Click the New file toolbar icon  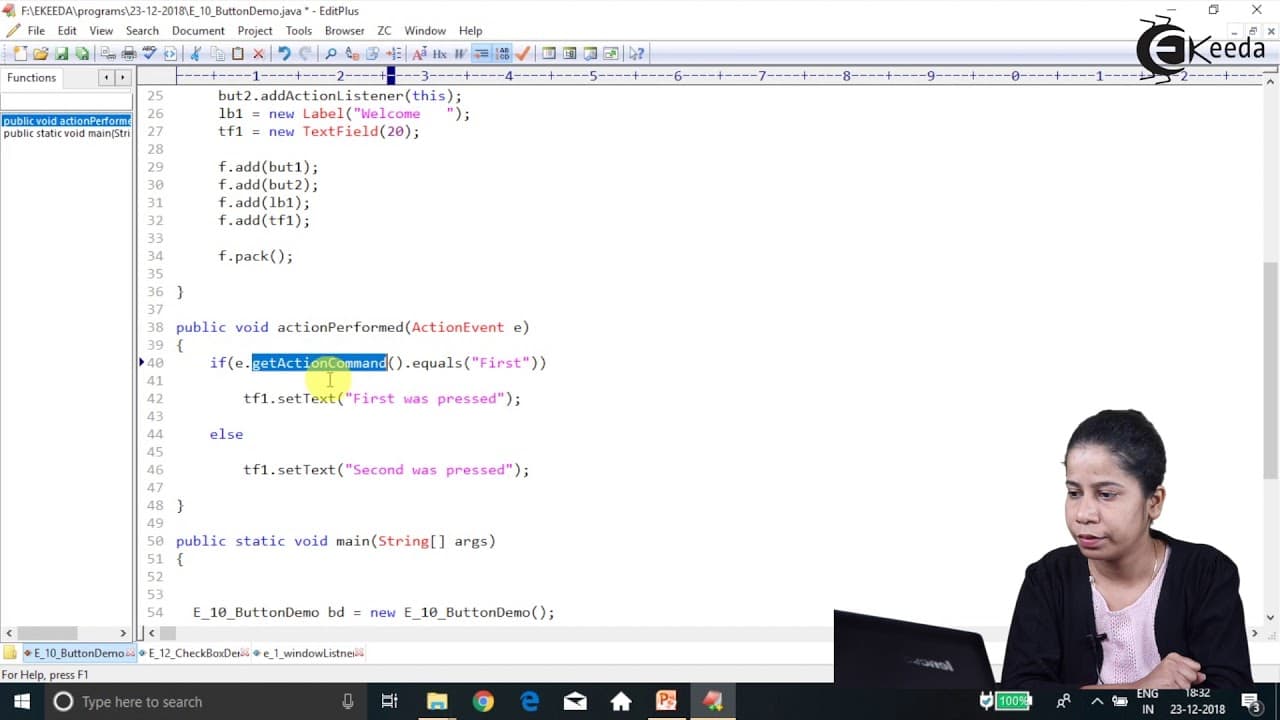point(20,53)
